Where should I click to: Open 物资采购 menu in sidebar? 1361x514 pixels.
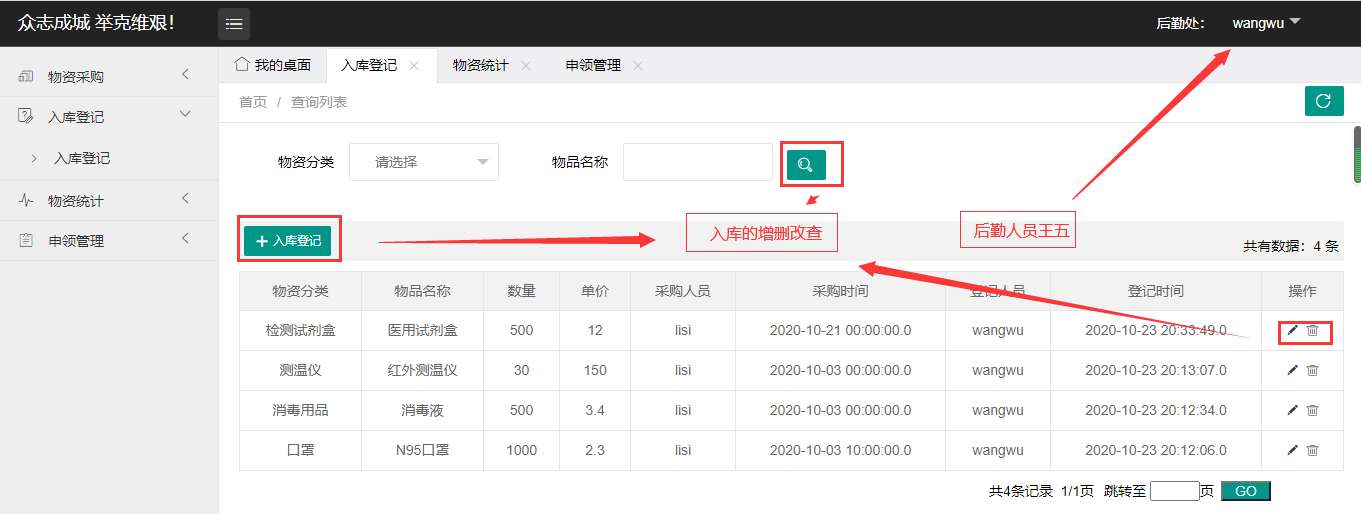(109, 77)
